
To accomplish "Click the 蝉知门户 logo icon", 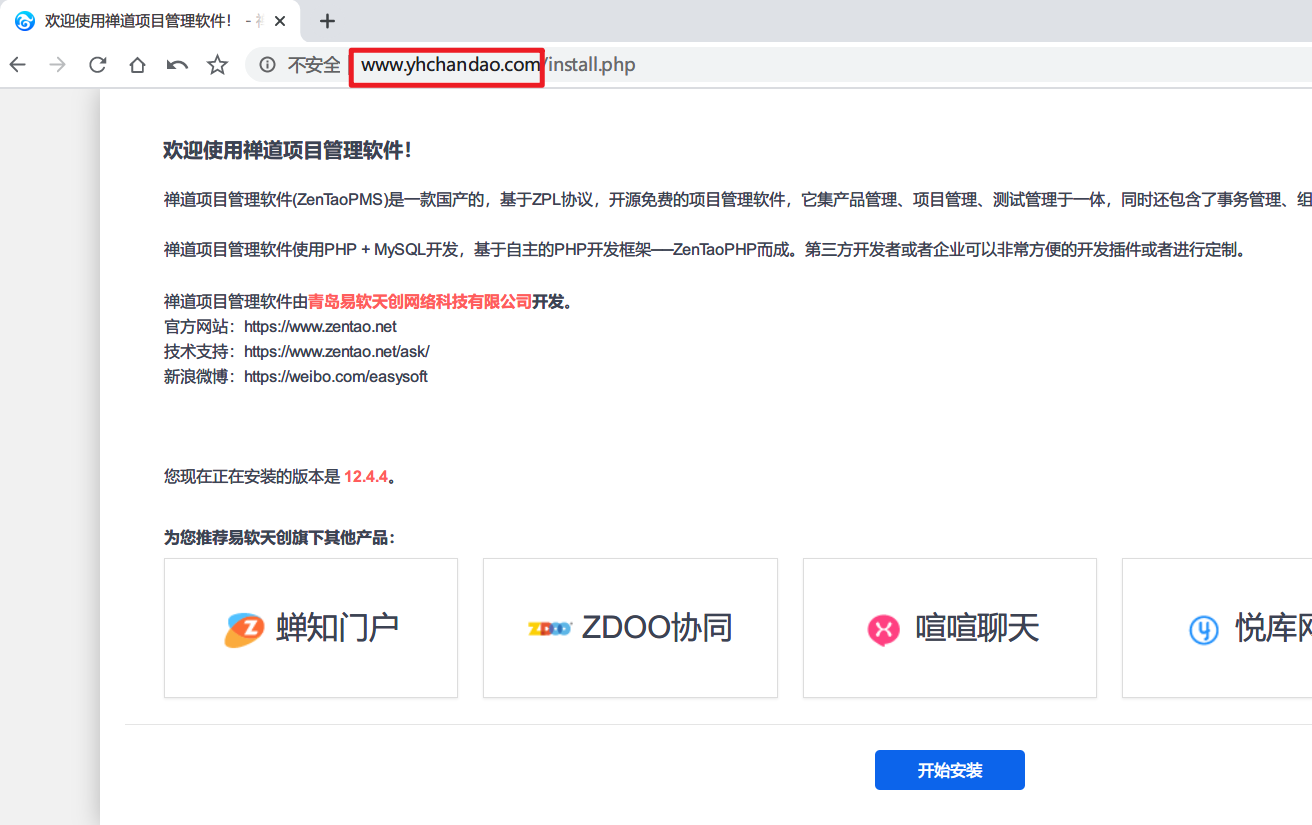I will pos(244,629).
